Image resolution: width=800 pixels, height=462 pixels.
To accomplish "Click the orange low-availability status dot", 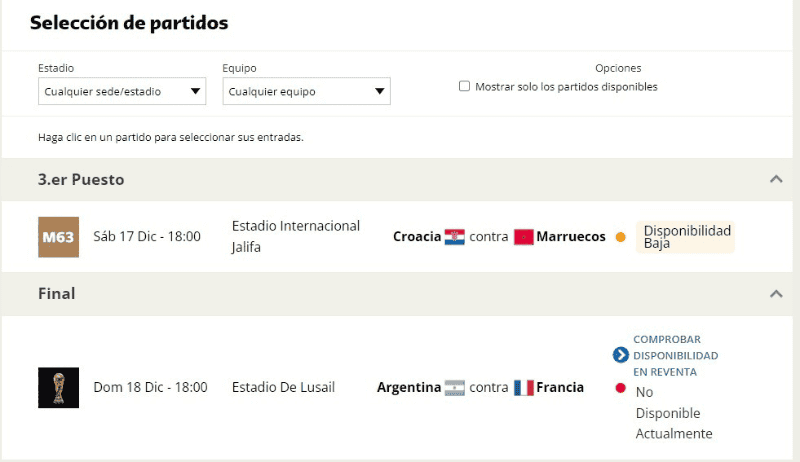I will coord(620,237).
